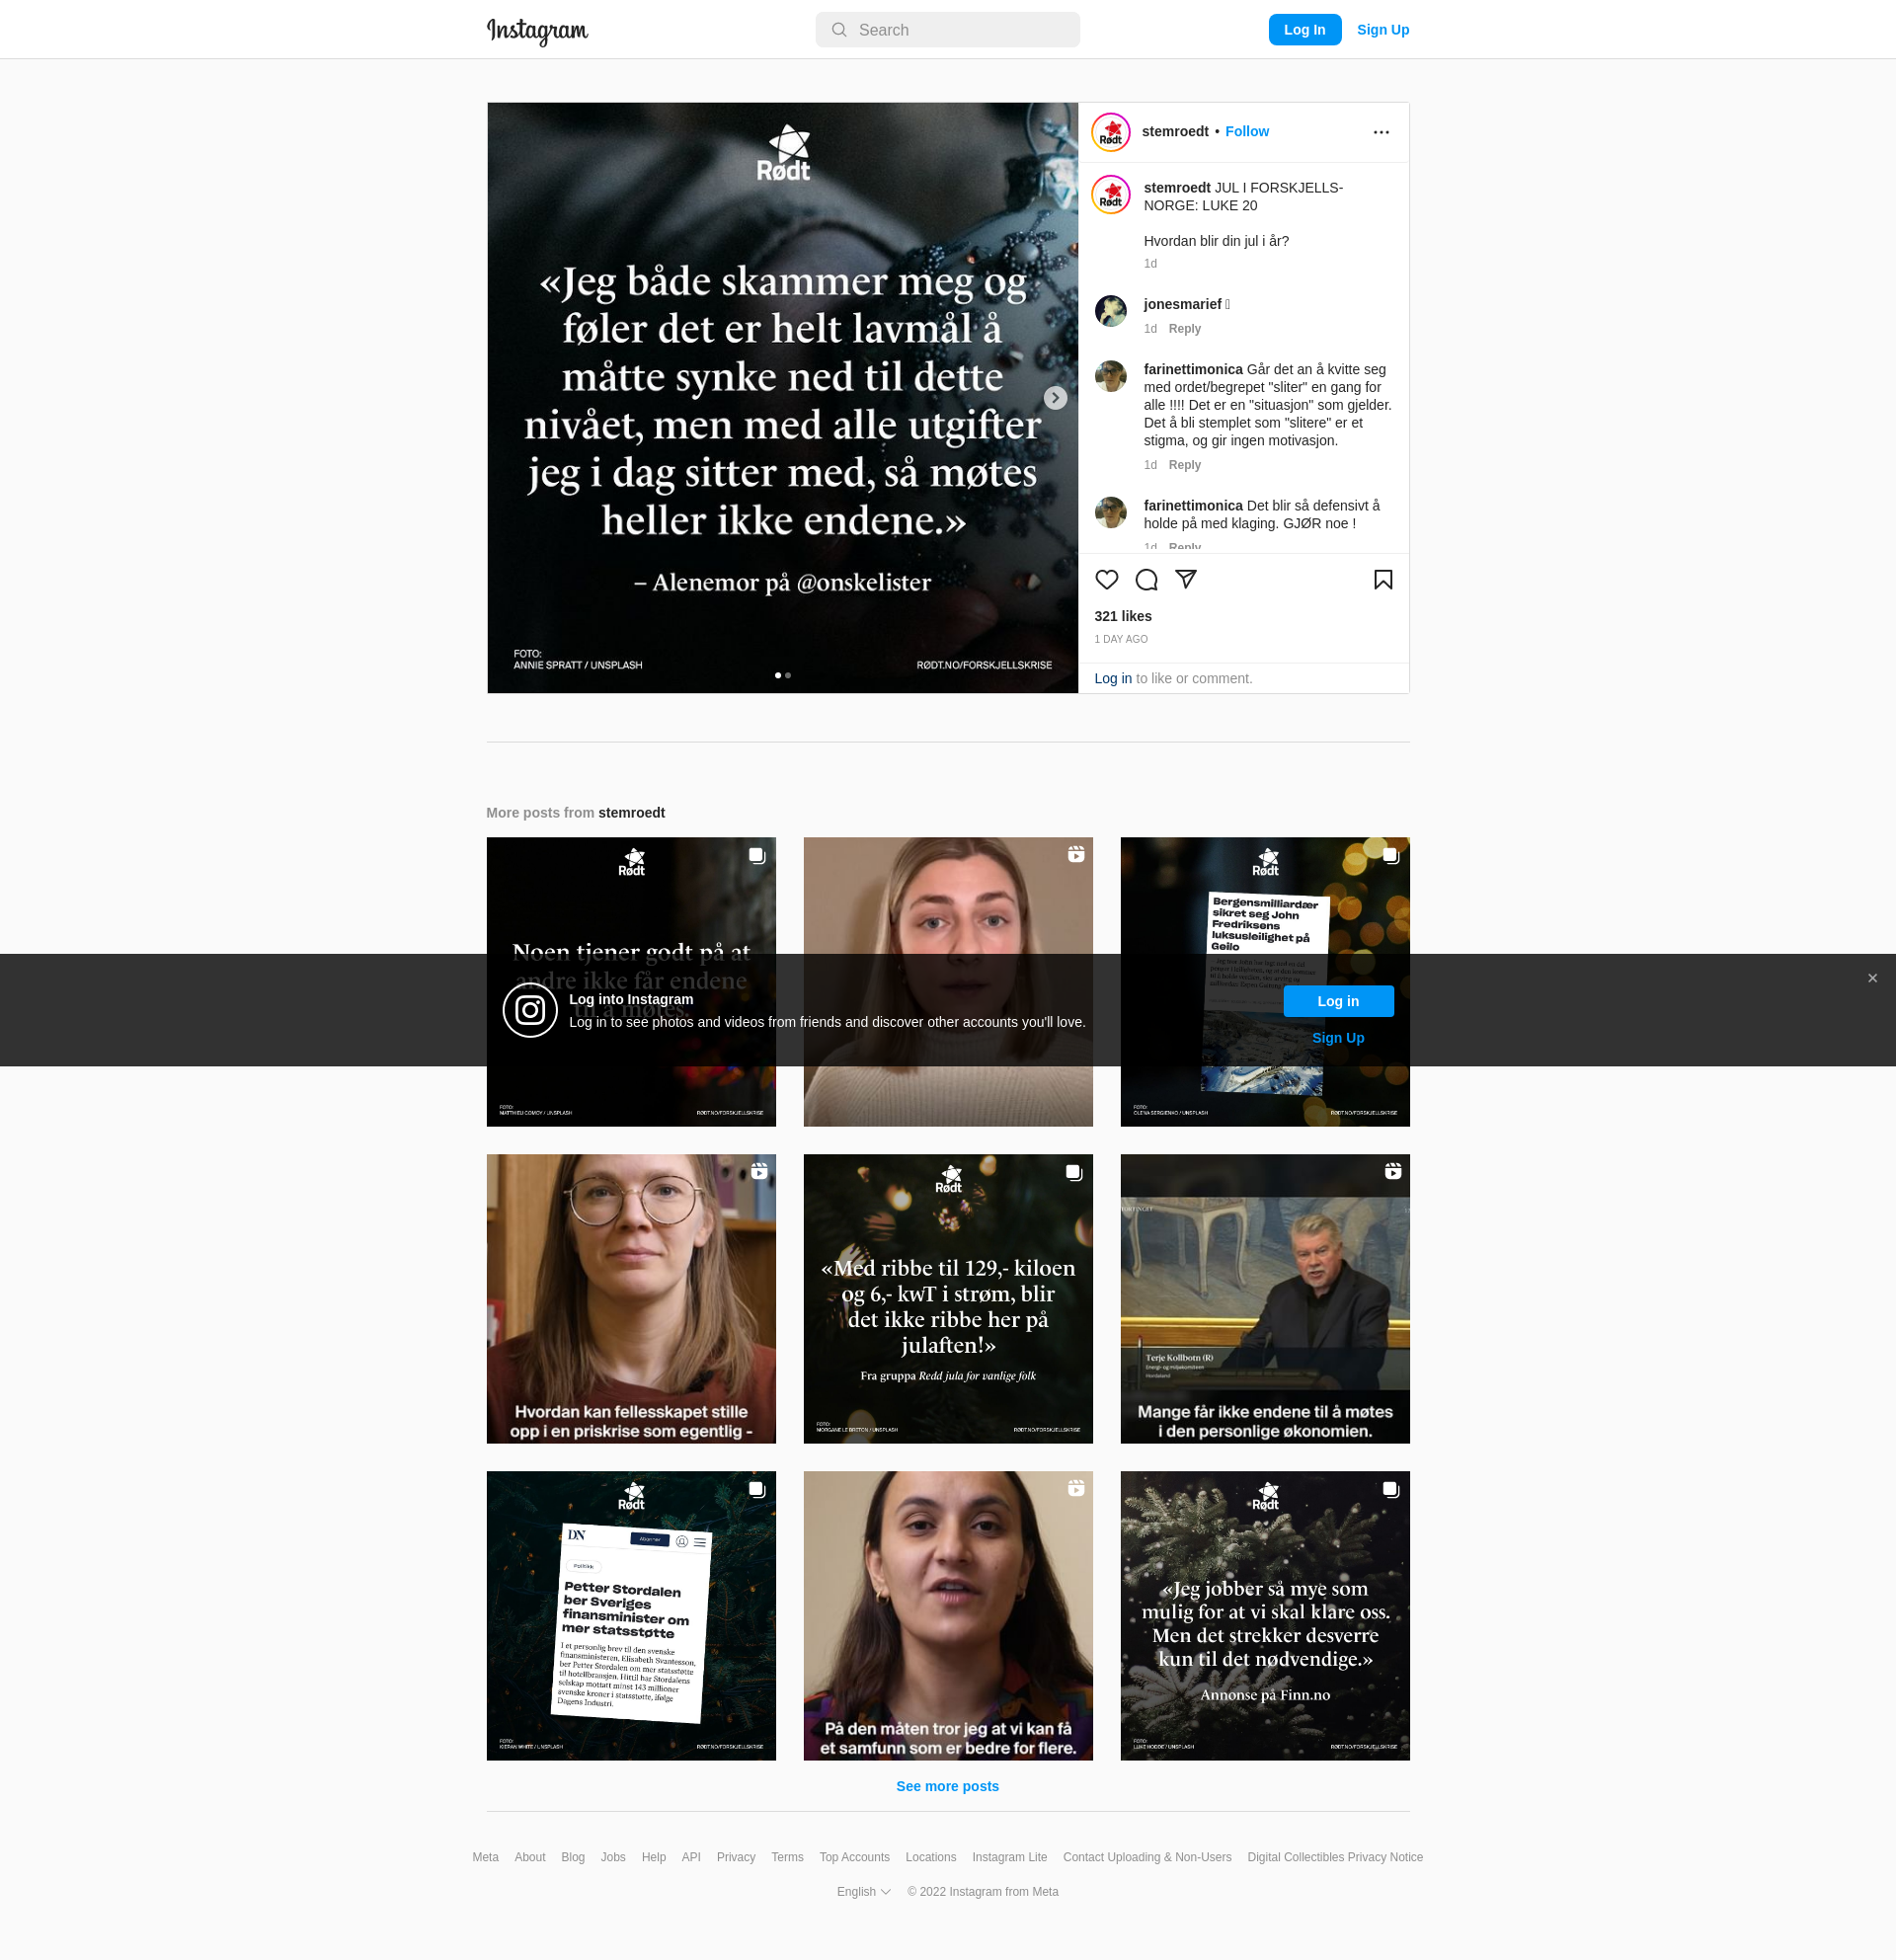1896x1960 pixels.
Task: Open the avatar beside the "sliter" comment
Action: point(1110,376)
